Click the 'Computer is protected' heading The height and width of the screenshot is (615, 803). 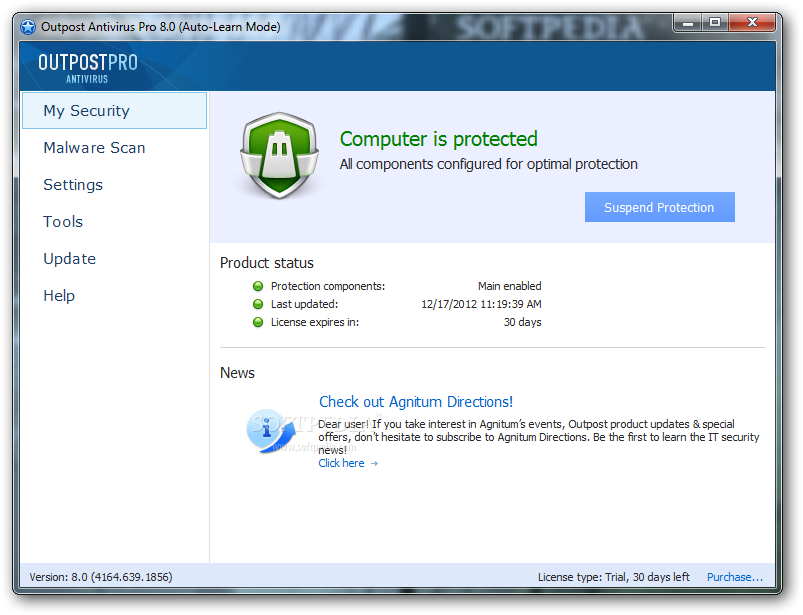click(439, 139)
